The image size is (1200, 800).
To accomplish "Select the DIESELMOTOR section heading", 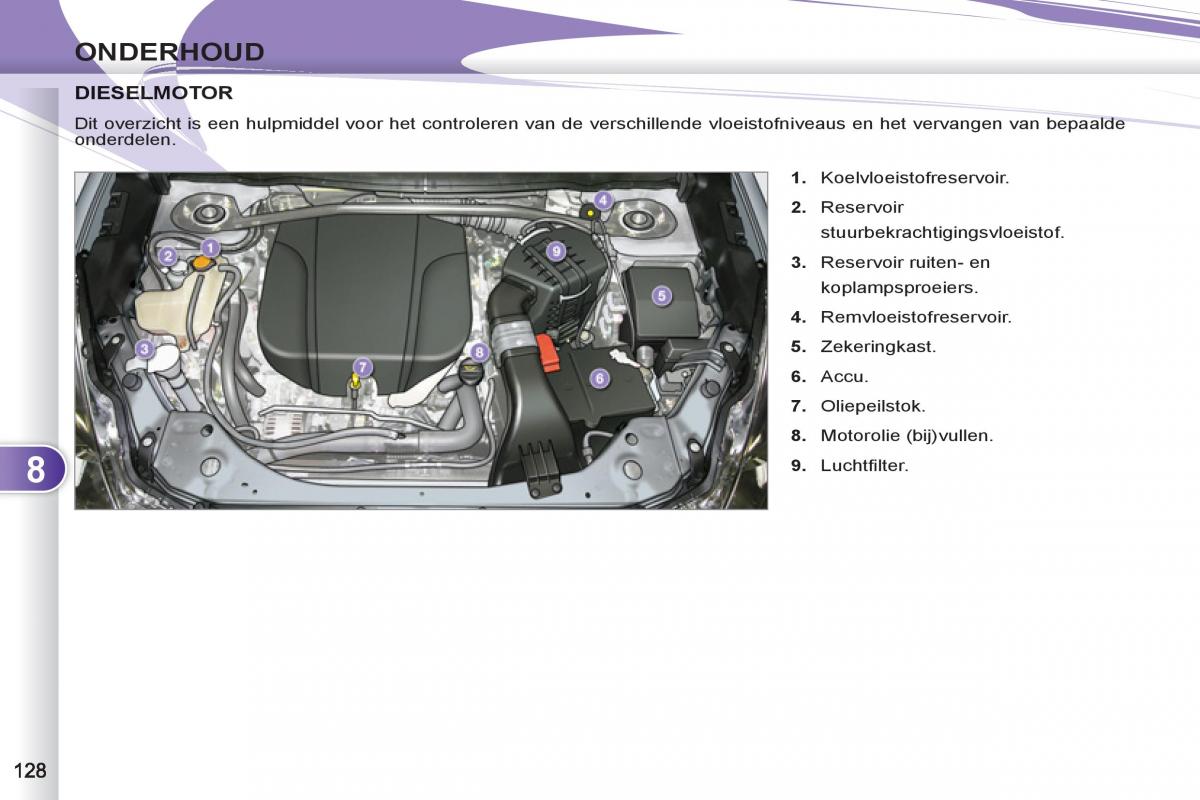I will tap(154, 93).
